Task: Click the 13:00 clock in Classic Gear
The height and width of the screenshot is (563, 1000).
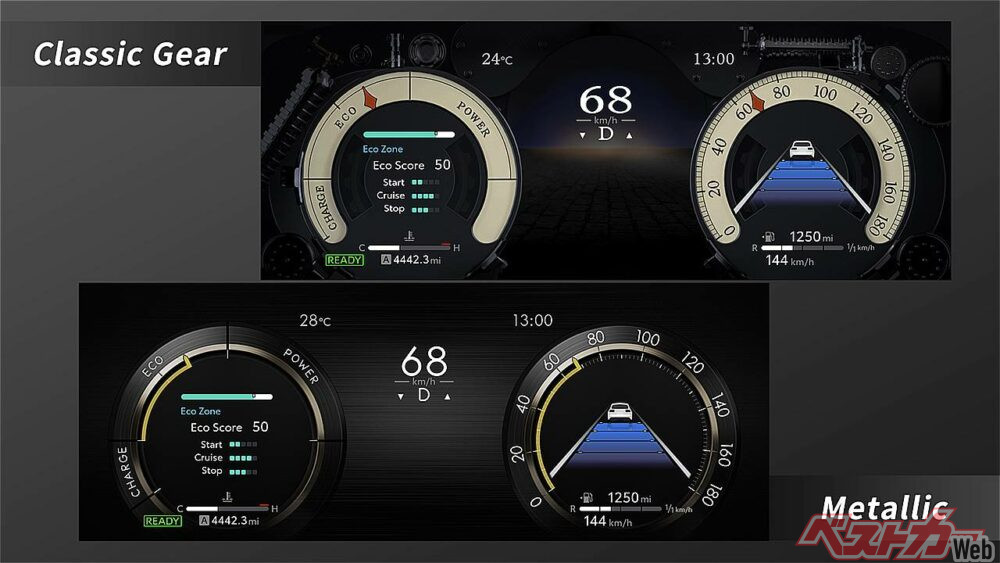Action: tap(714, 59)
